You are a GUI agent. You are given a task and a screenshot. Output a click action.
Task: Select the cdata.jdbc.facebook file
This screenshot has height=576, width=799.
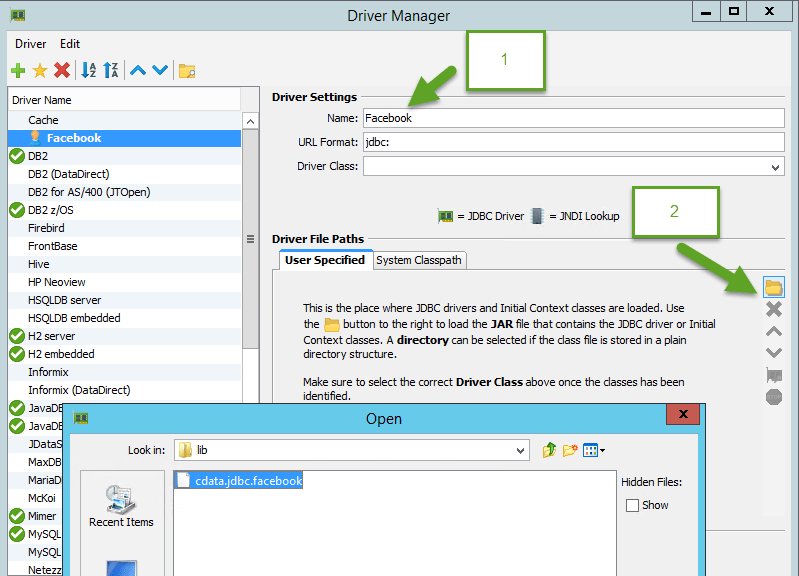(239, 480)
